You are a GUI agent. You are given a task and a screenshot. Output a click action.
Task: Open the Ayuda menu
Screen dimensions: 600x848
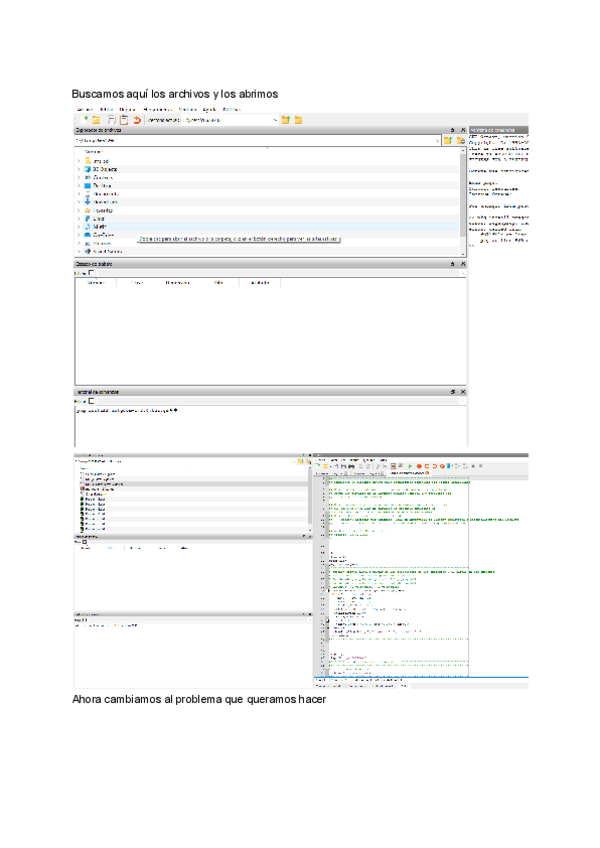[209, 108]
